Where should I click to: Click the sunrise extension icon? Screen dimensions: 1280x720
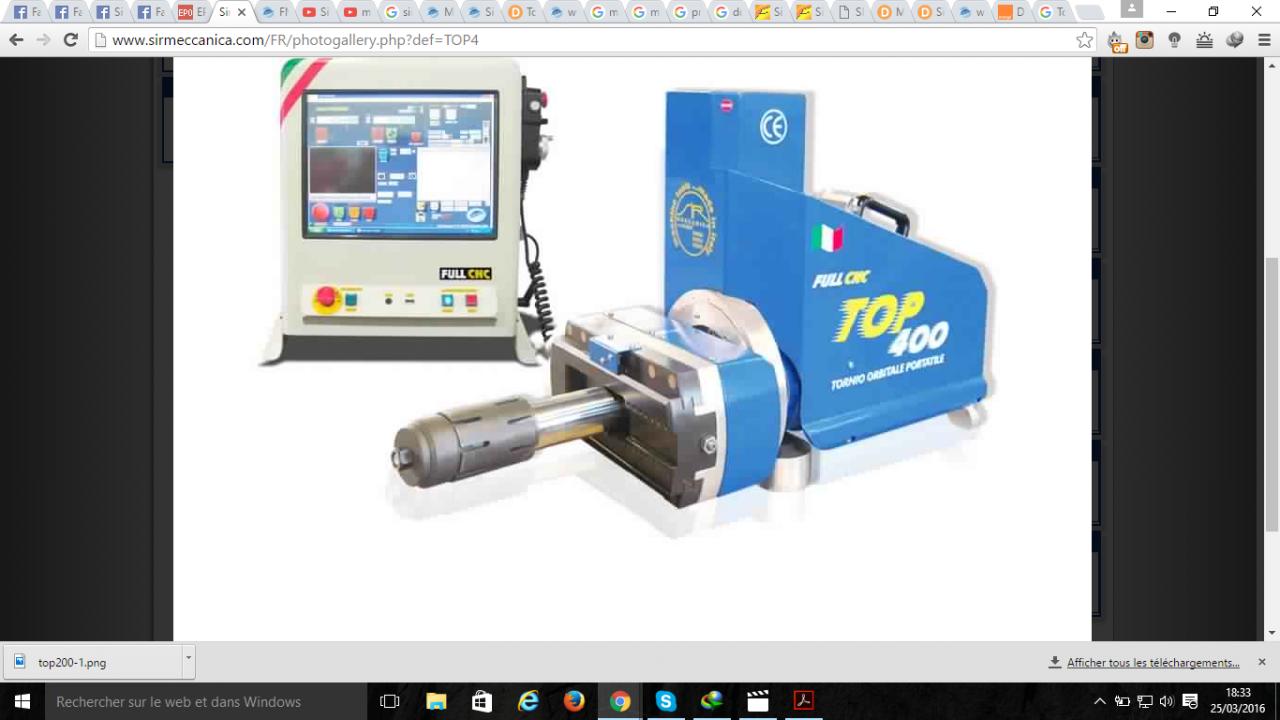point(1205,40)
